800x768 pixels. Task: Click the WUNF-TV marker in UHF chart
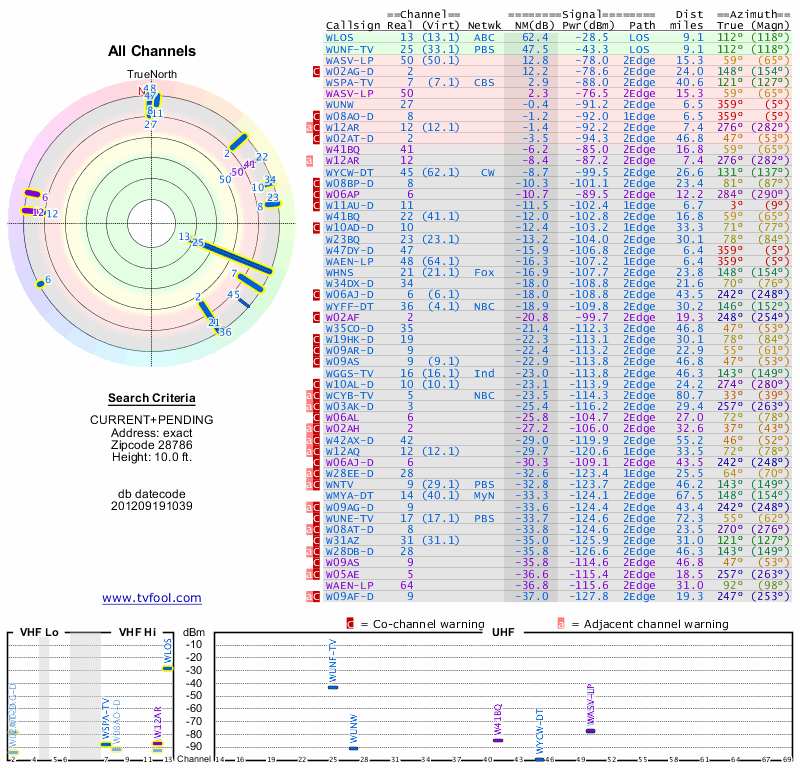[x=333, y=687]
